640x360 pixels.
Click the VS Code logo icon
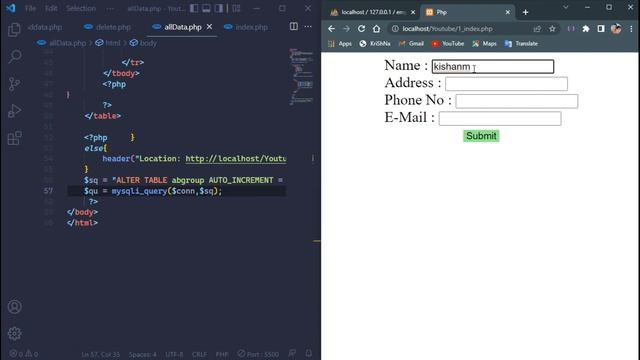coord(11,8)
